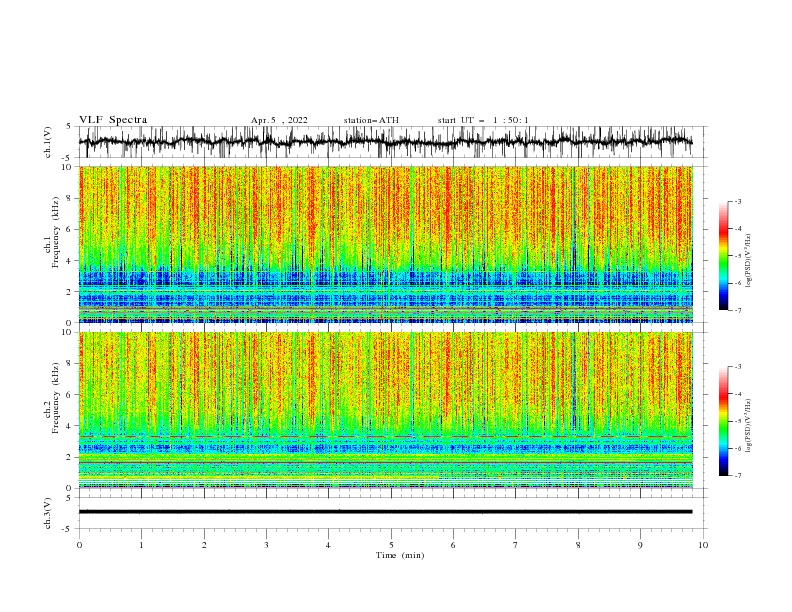
Task: Click time axis tick label "3"
Action: point(266,545)
